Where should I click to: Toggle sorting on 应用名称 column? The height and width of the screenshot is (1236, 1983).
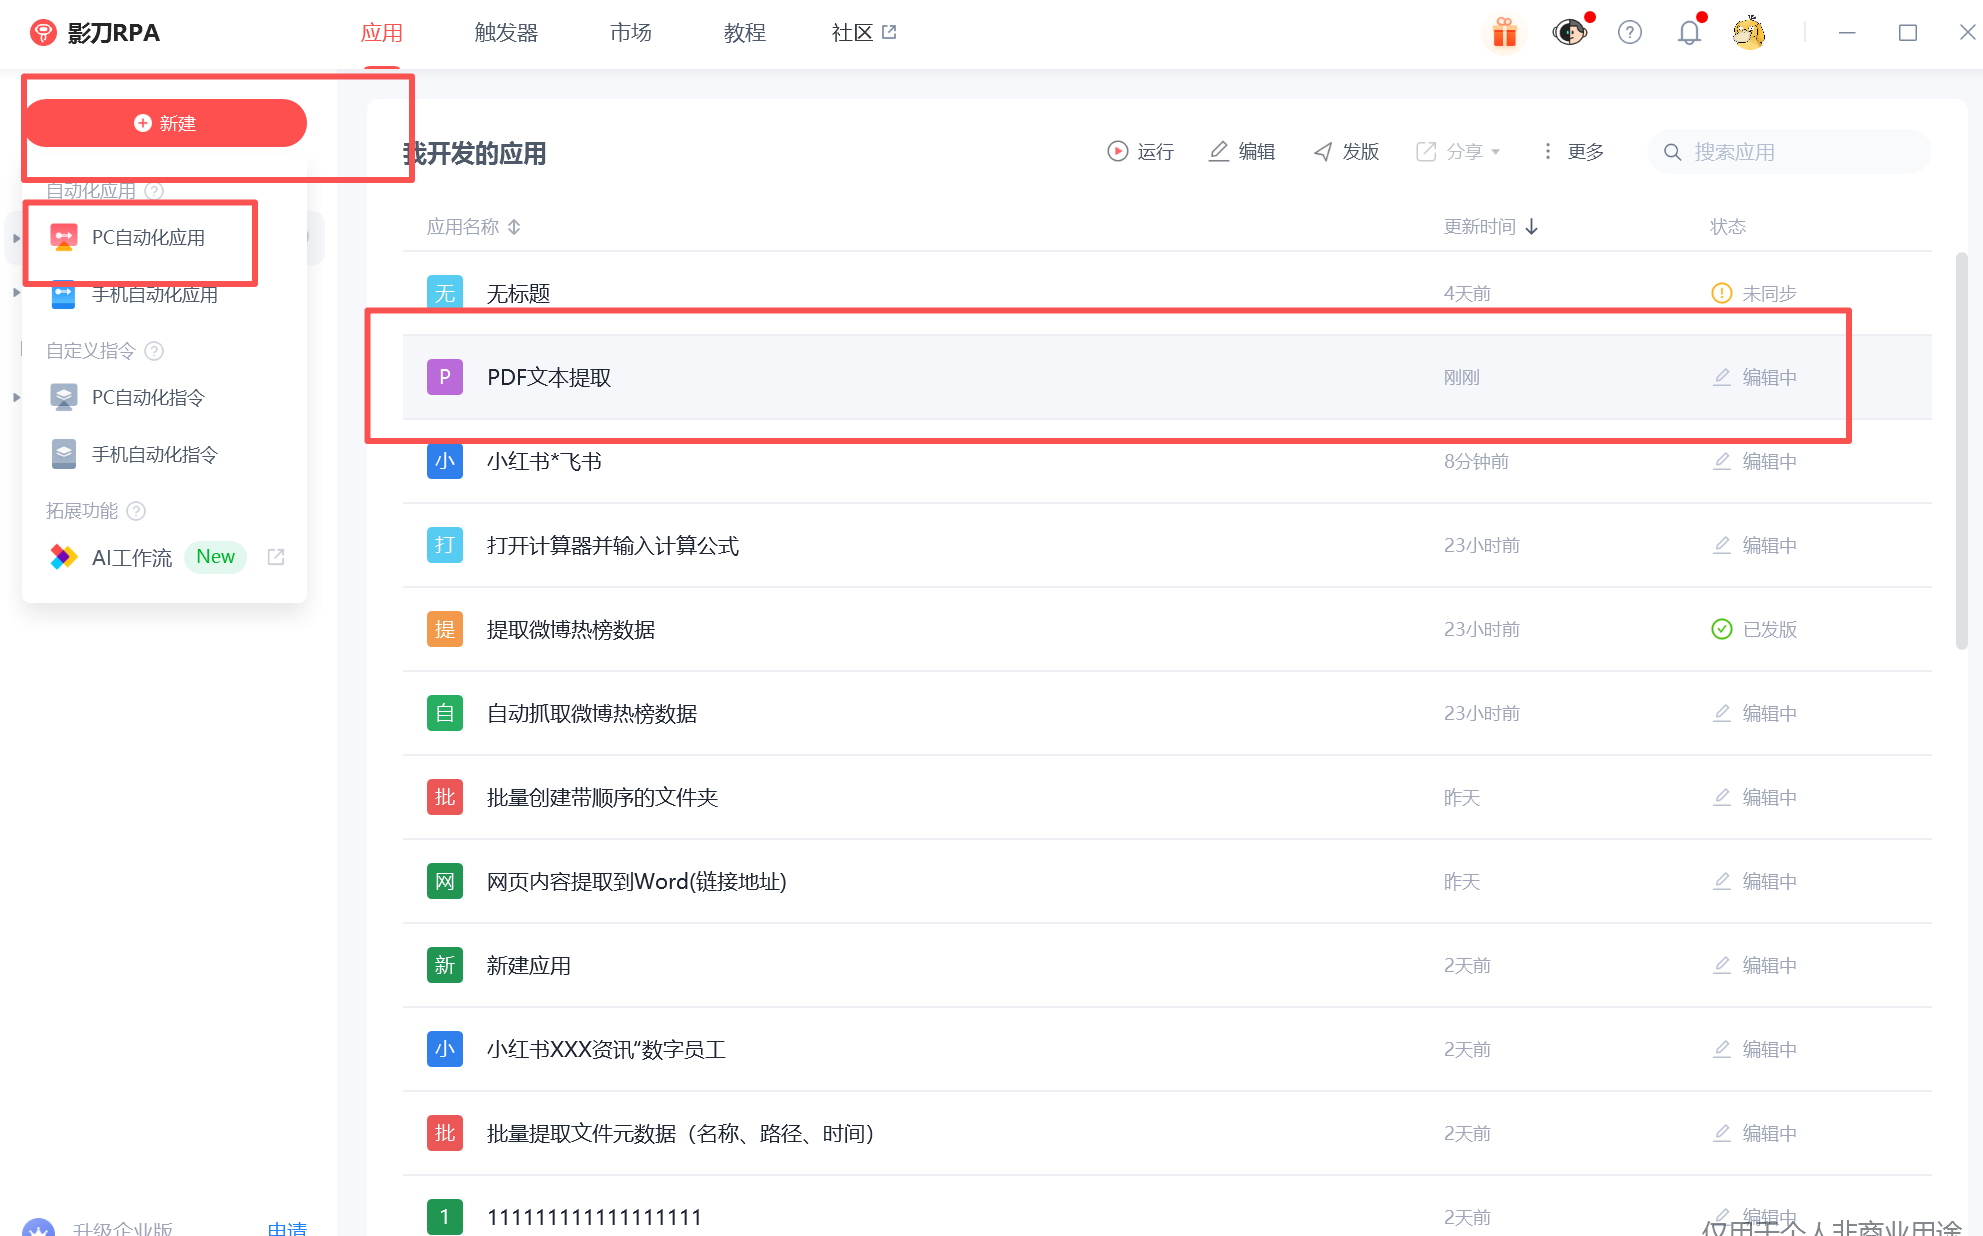click(x=514, y=227)
